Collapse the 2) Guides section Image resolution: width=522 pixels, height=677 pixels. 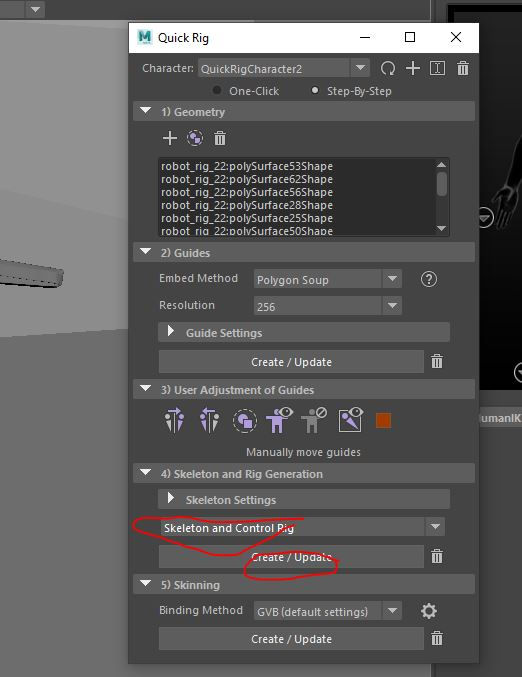tap(146, 252)
